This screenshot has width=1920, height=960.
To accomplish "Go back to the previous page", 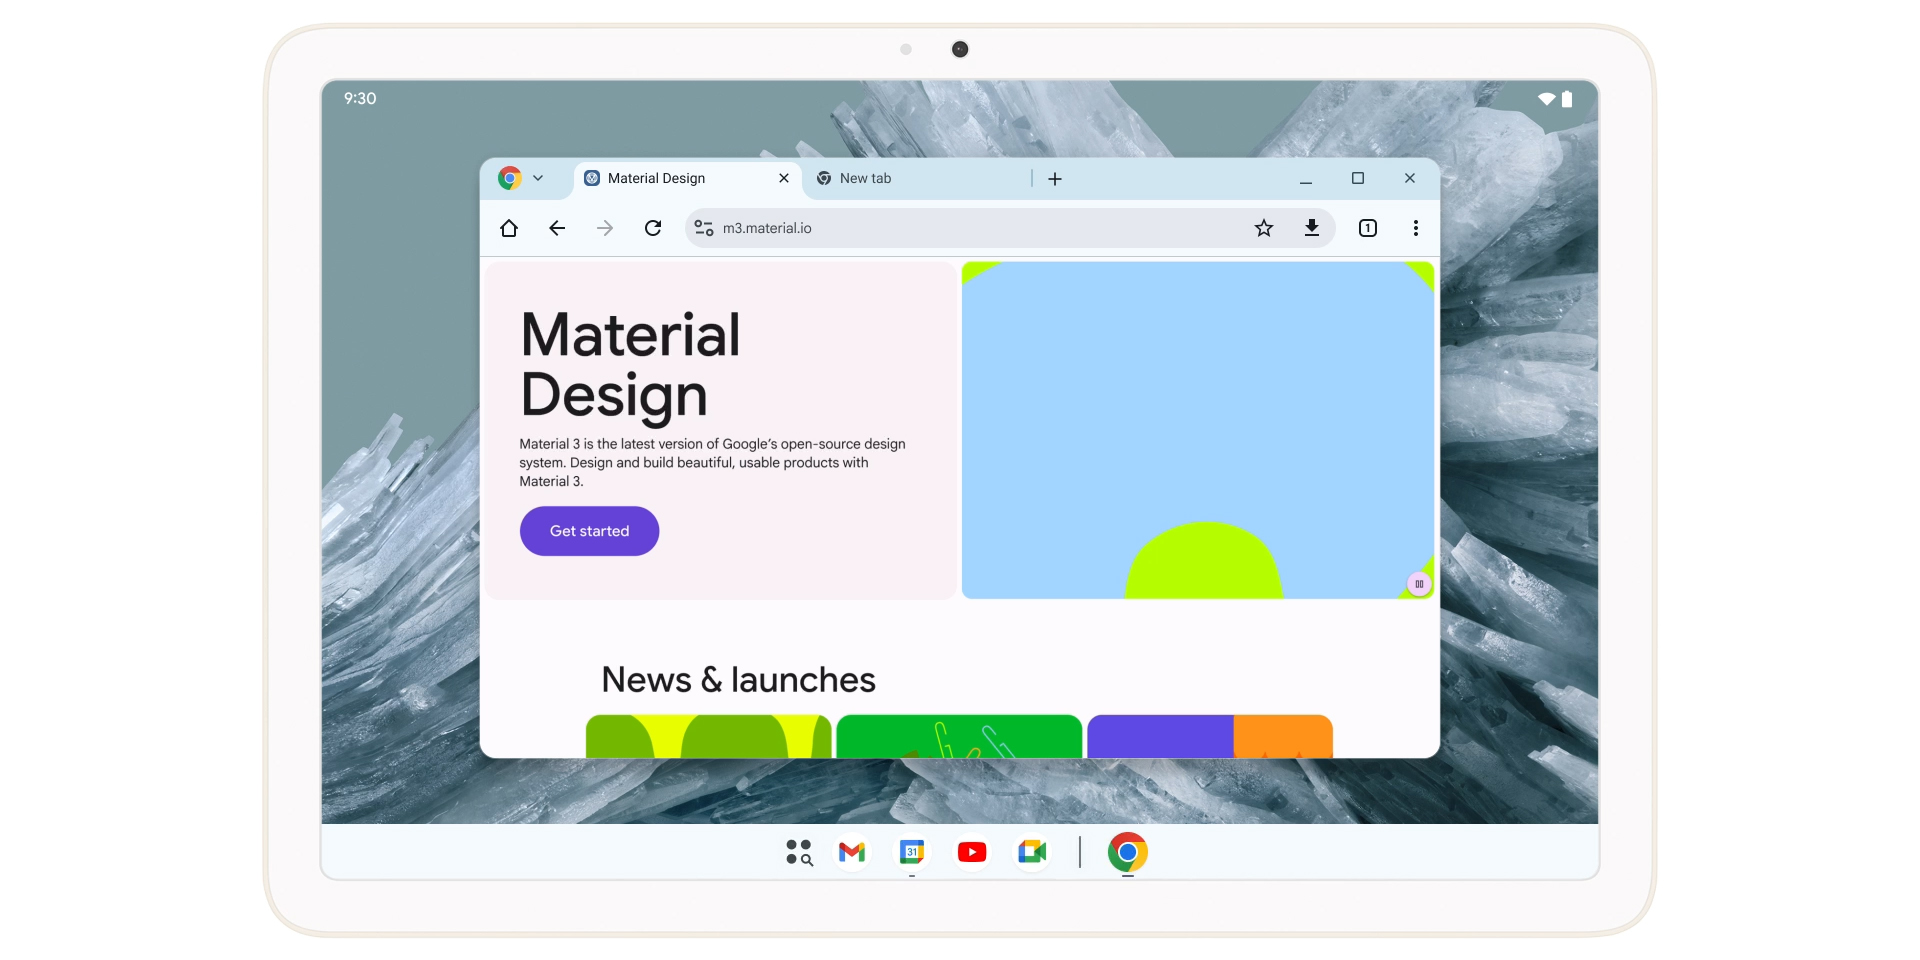I will tap(557, 228).
